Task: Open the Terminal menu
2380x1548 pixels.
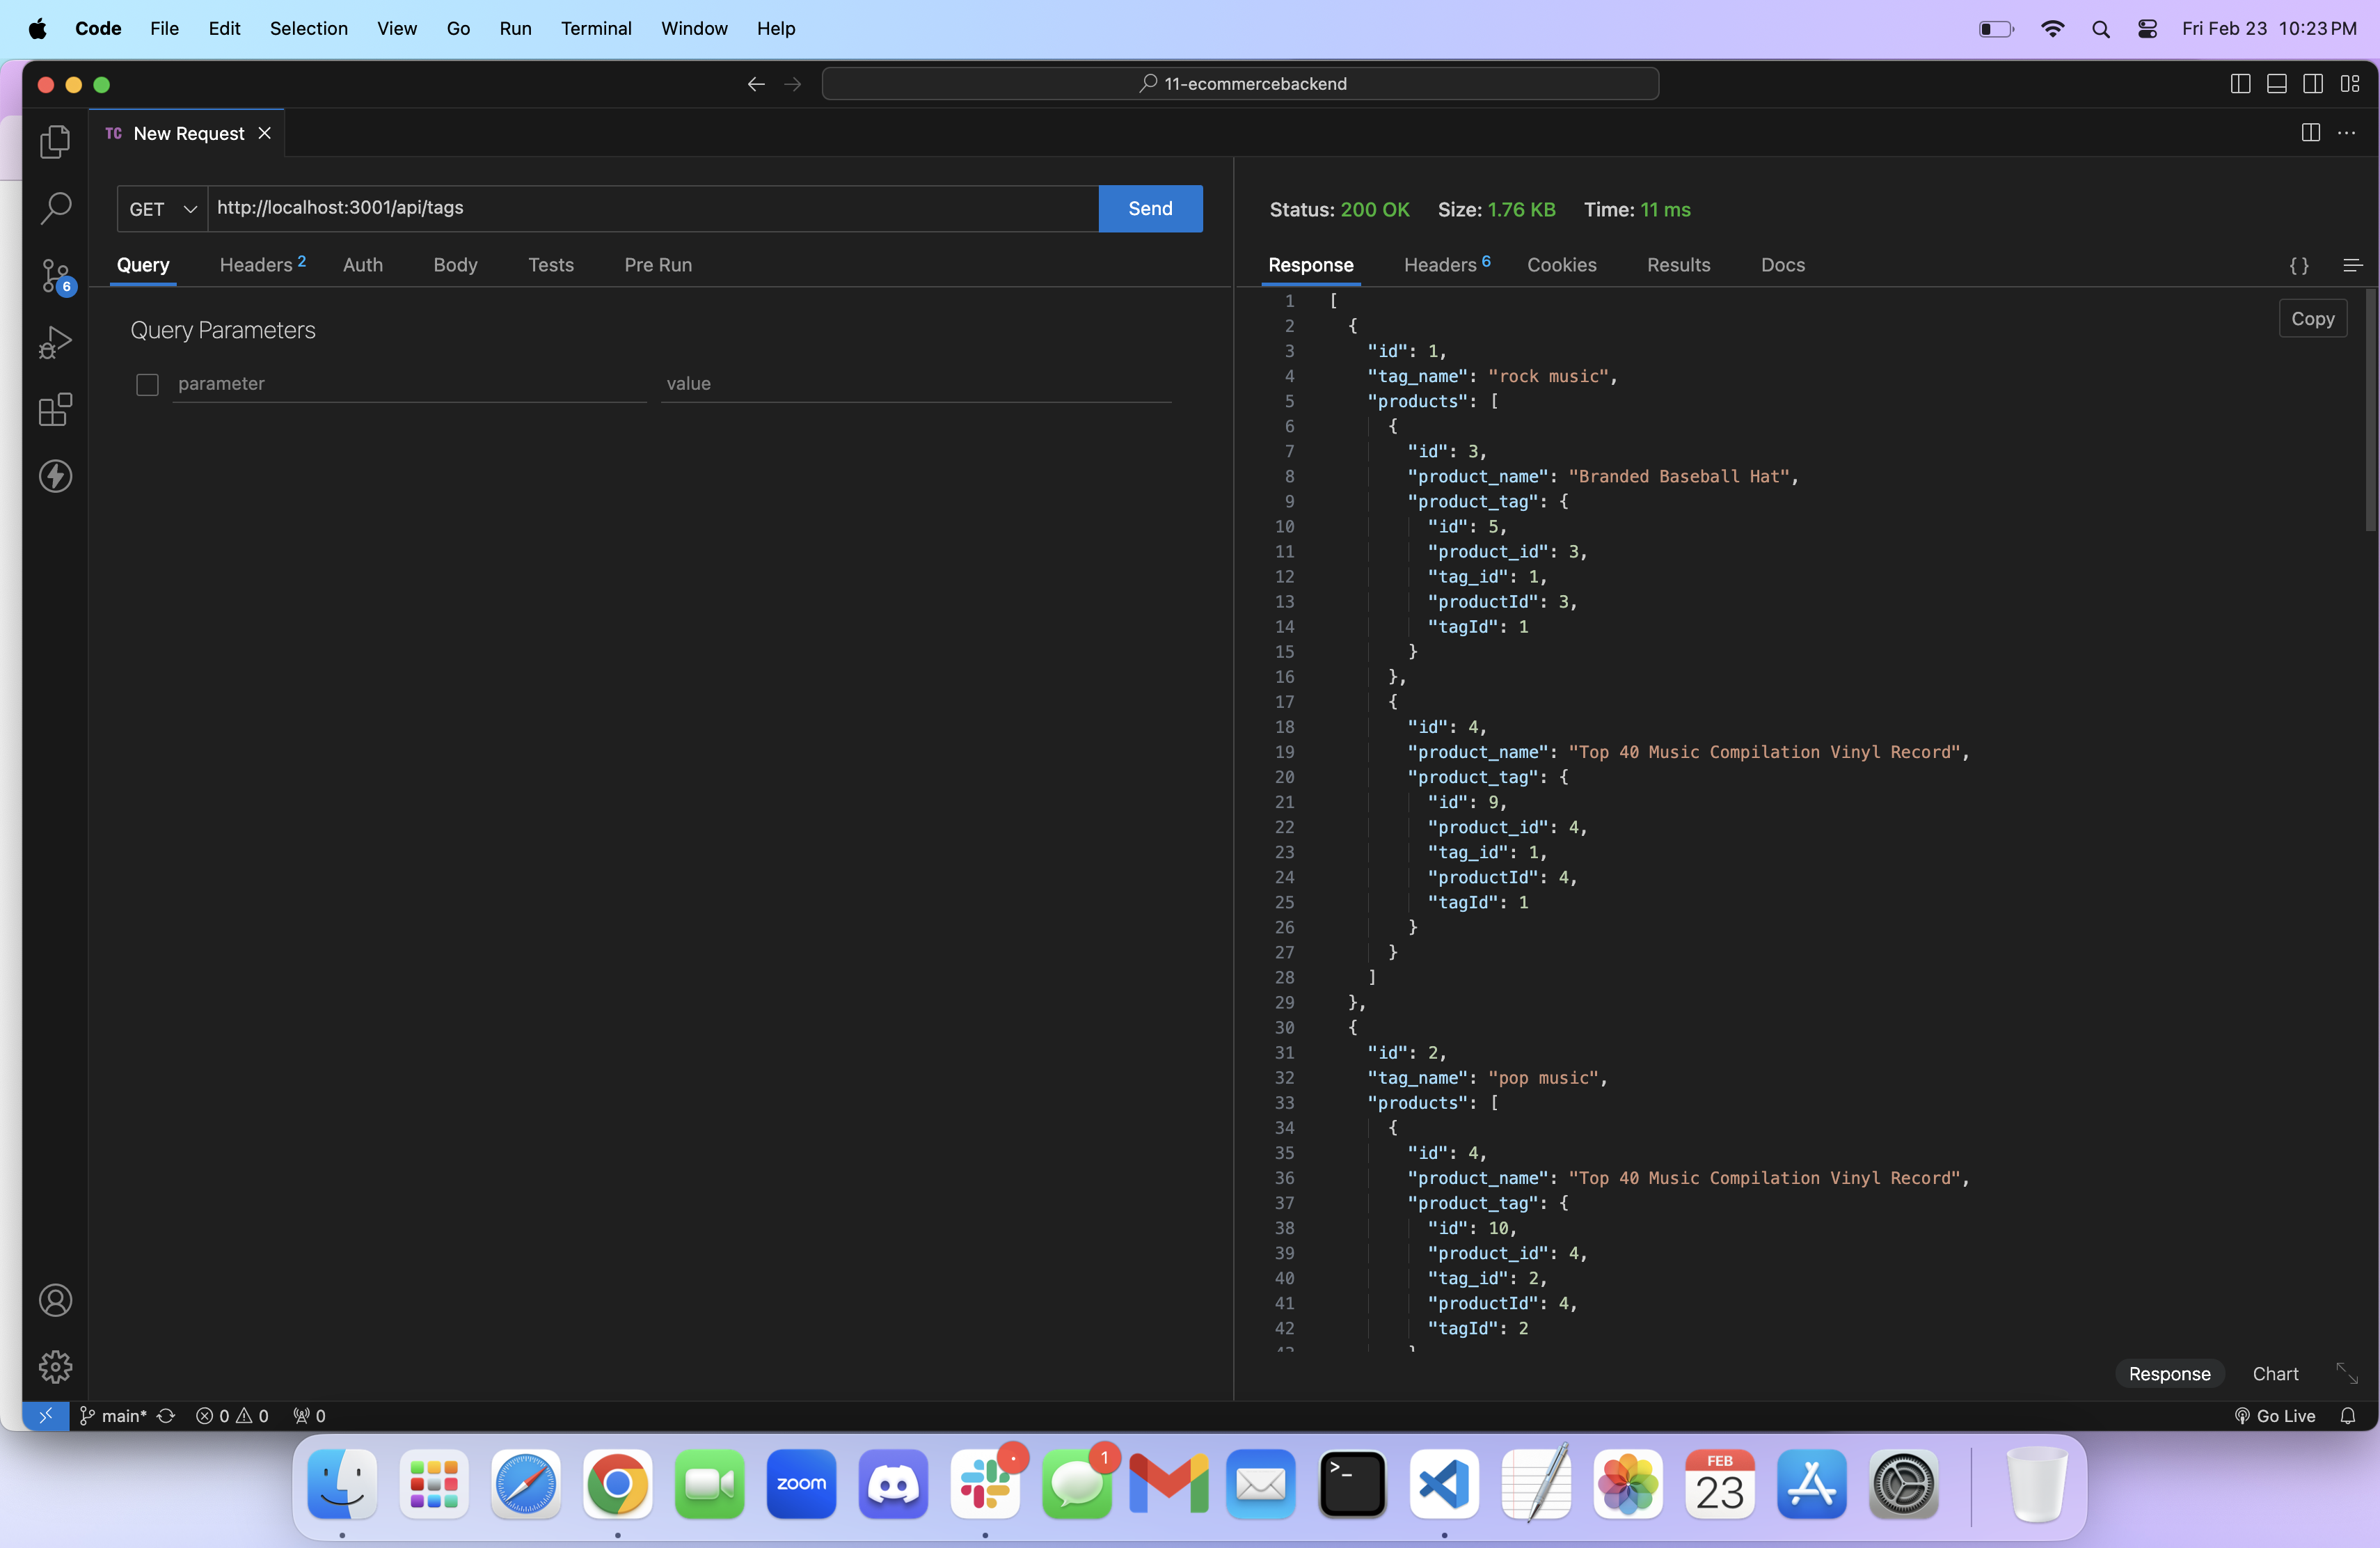Action: click(x=596, y=28)
